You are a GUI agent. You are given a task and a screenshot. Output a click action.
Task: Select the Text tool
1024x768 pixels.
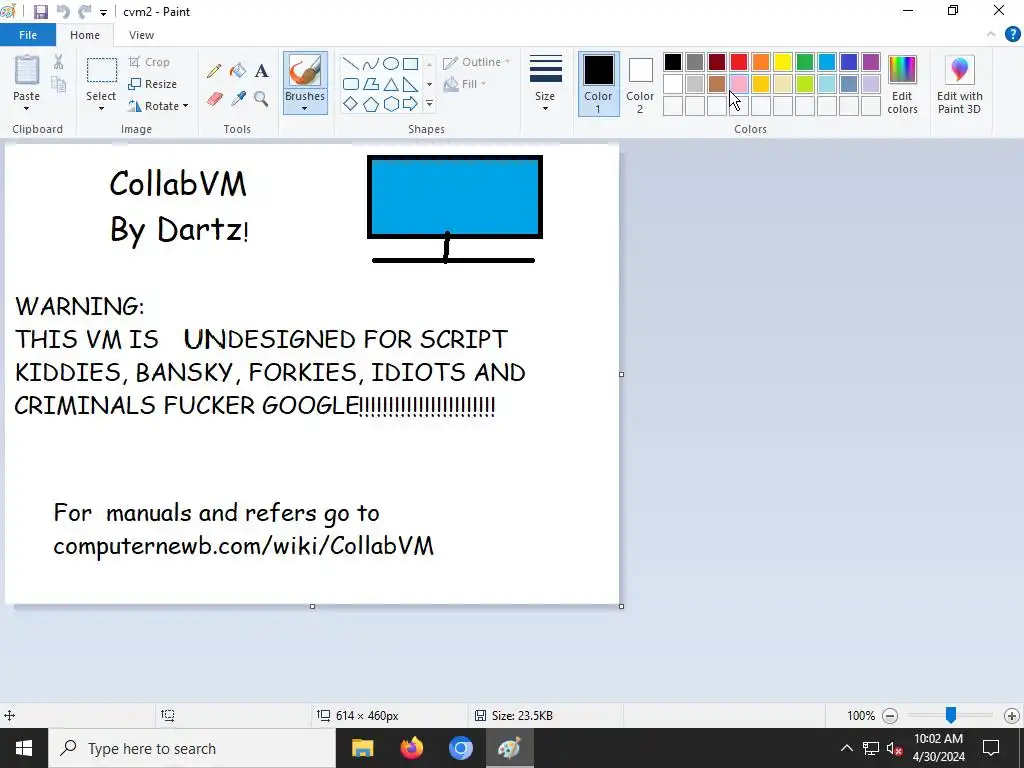pos(261,71)
